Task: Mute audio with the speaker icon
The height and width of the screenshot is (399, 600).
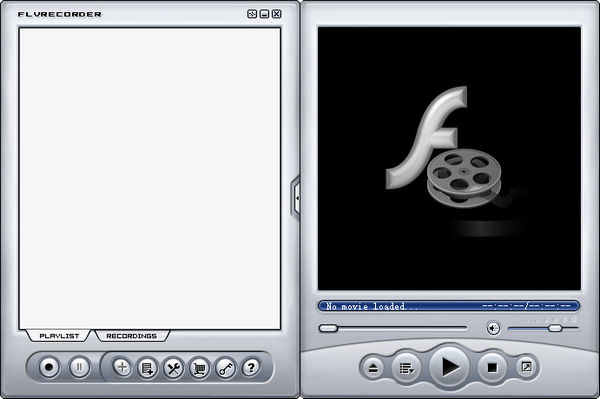Action: [x=493, y=328]
